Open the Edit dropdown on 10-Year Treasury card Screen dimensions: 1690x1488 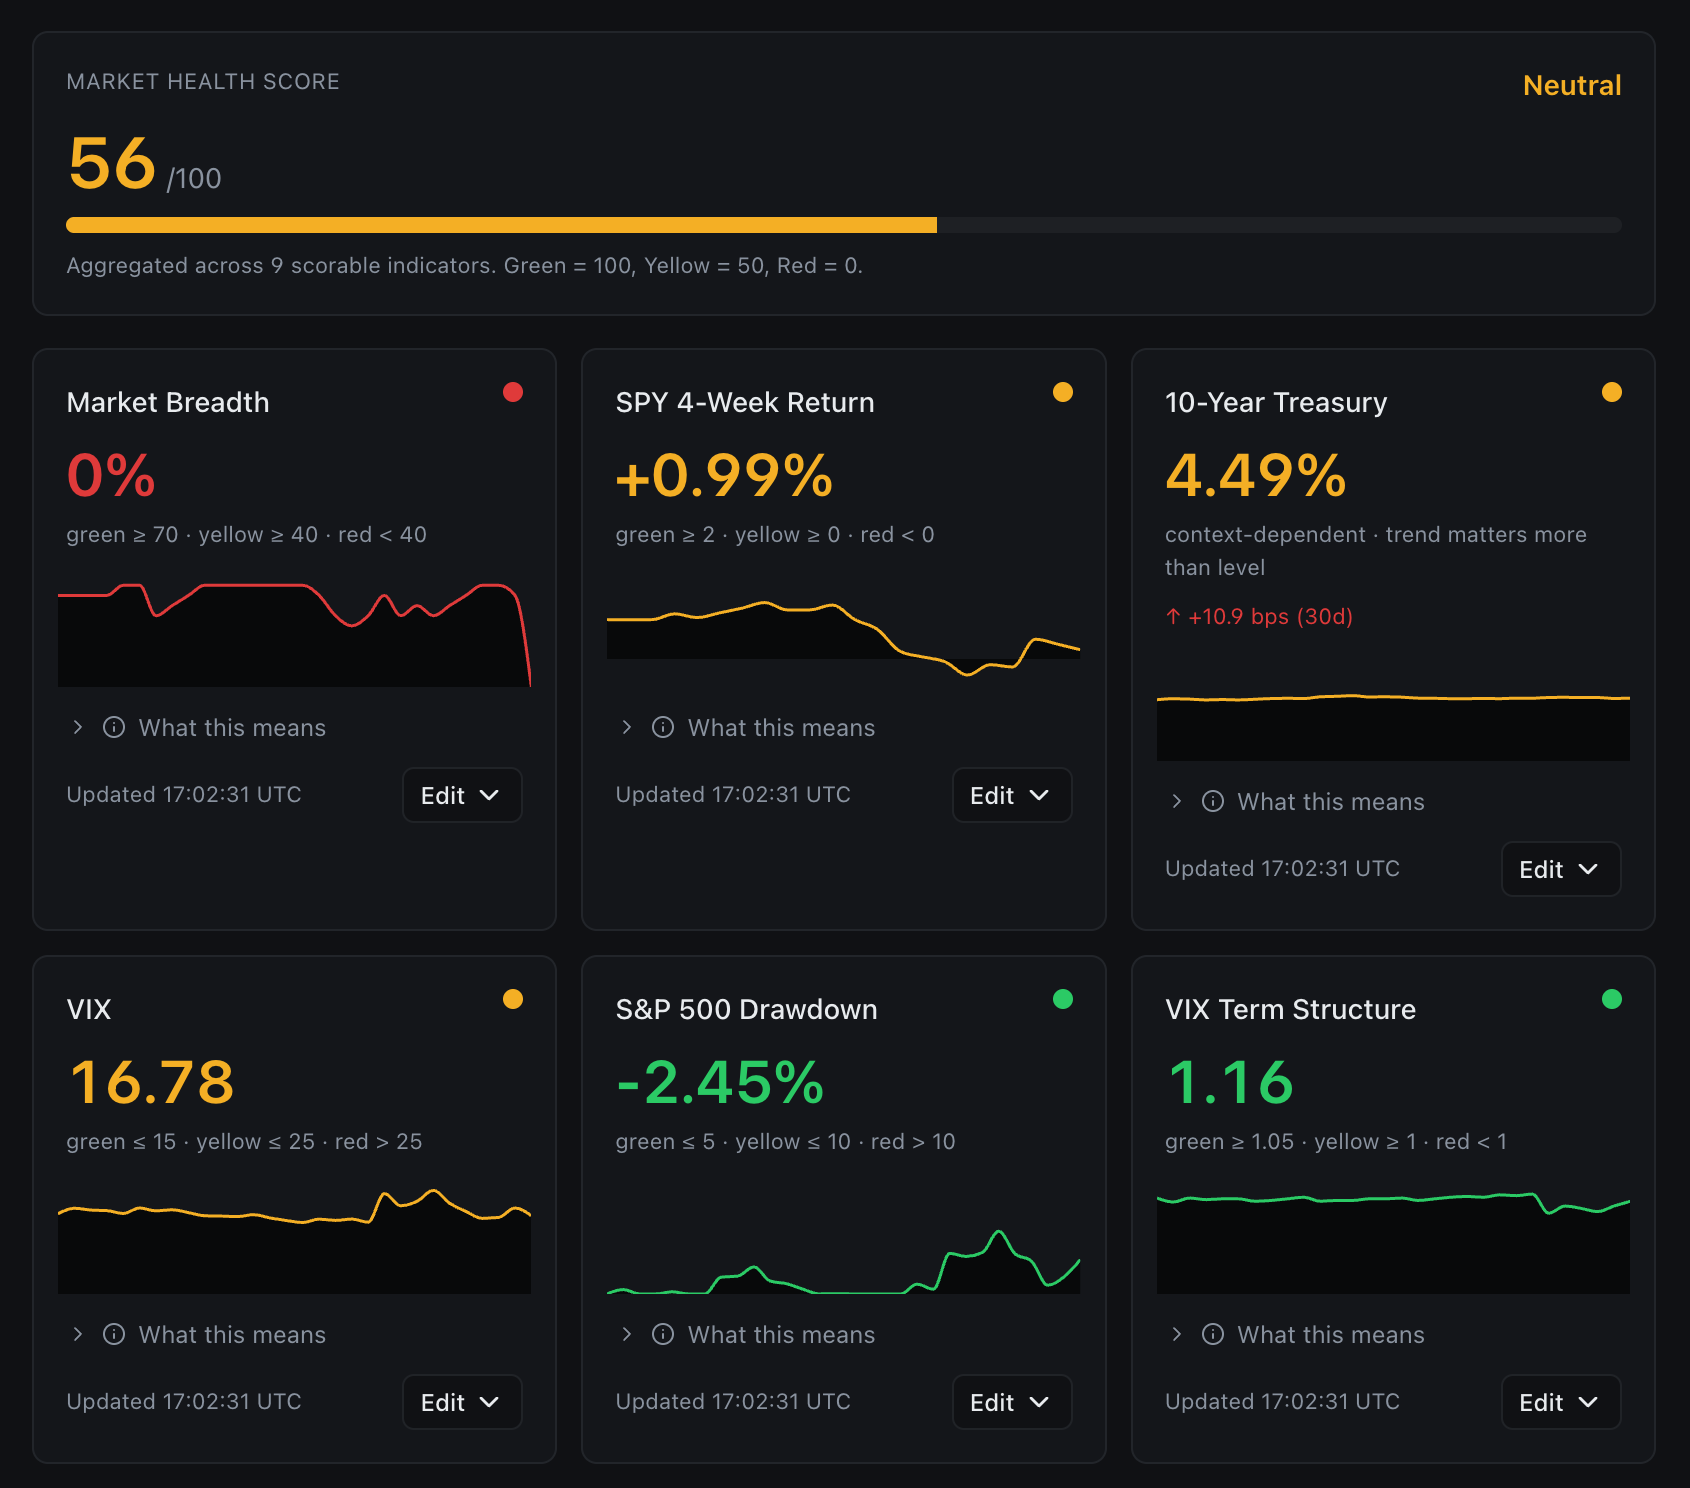click(x=1561, y=869)
